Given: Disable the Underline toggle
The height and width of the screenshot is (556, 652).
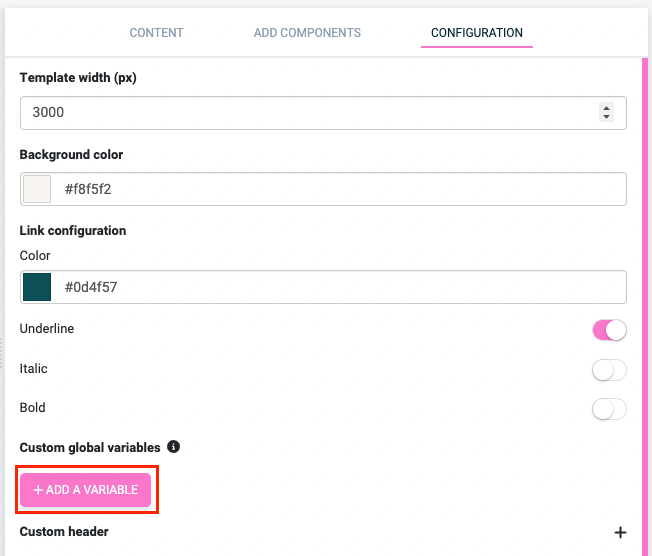Looking at the screenshot, I should point(609,329).
